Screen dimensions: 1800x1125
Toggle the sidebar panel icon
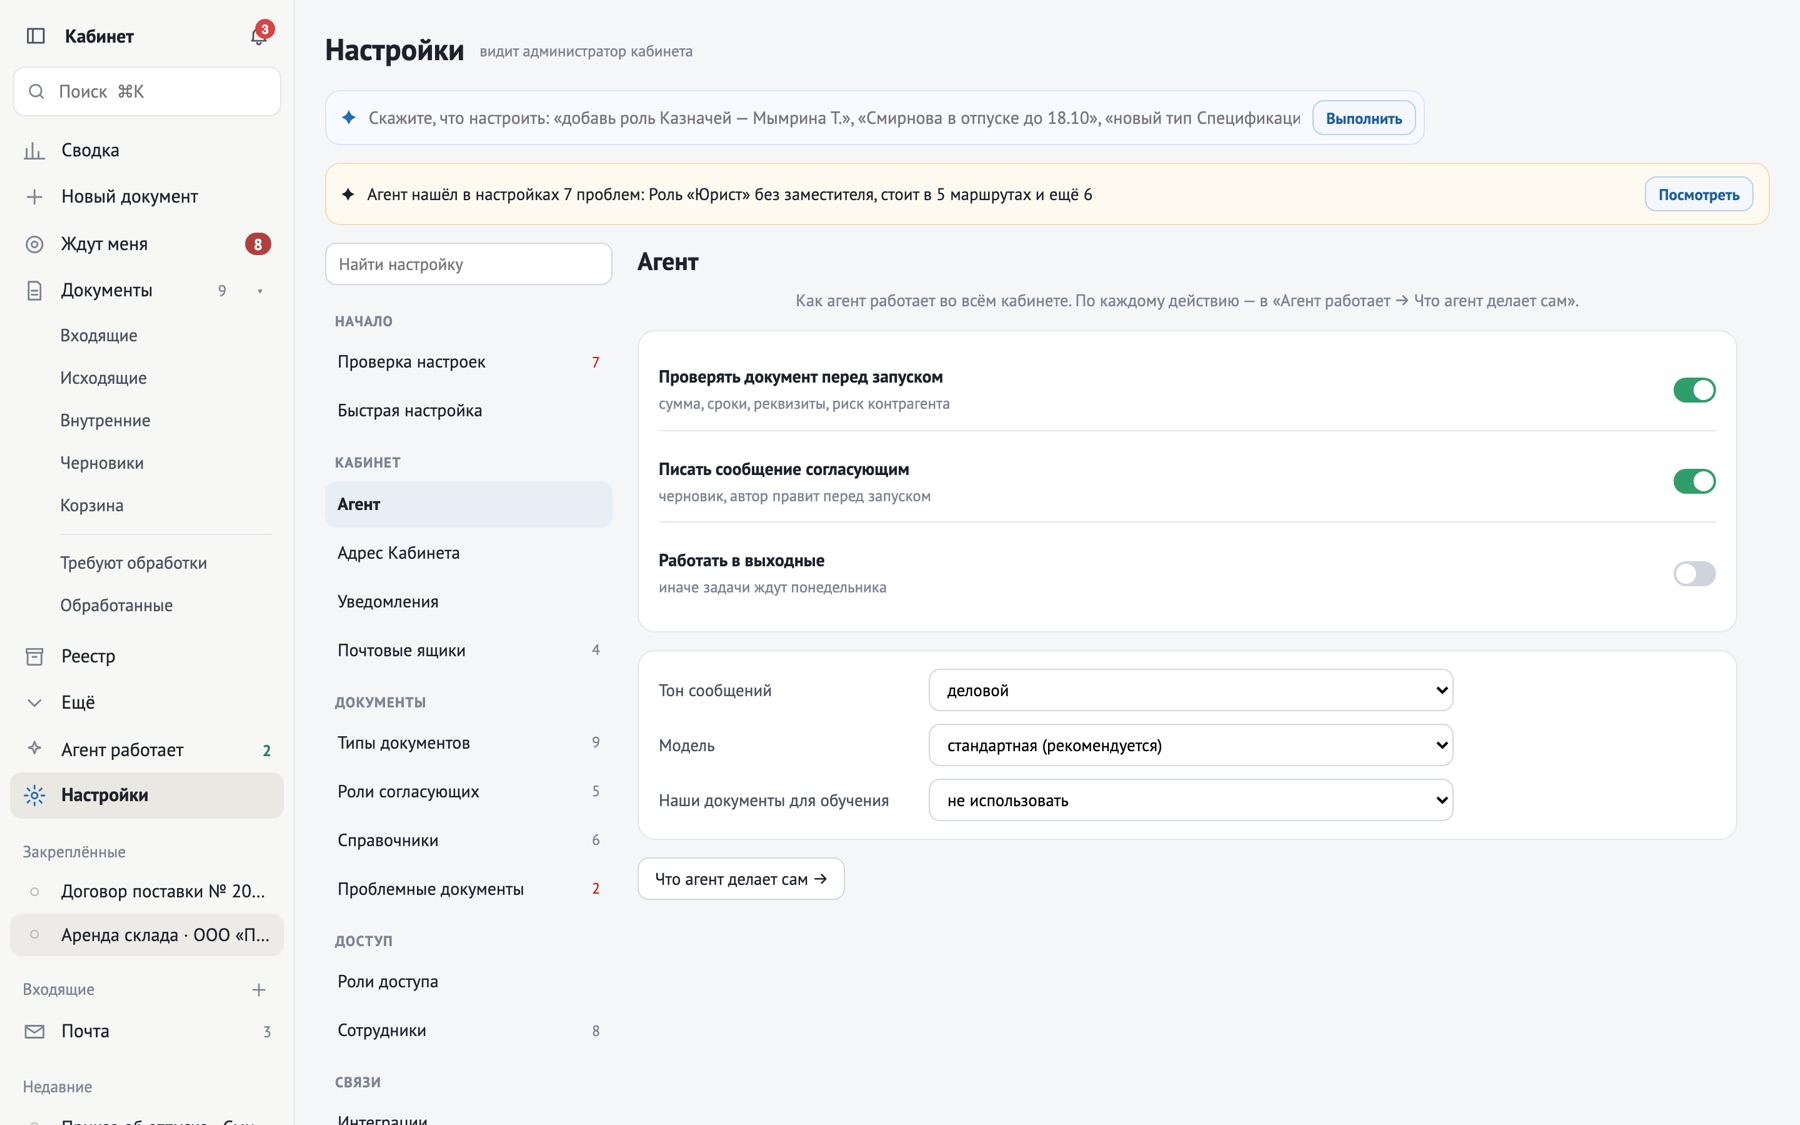(x=36, y=36)
